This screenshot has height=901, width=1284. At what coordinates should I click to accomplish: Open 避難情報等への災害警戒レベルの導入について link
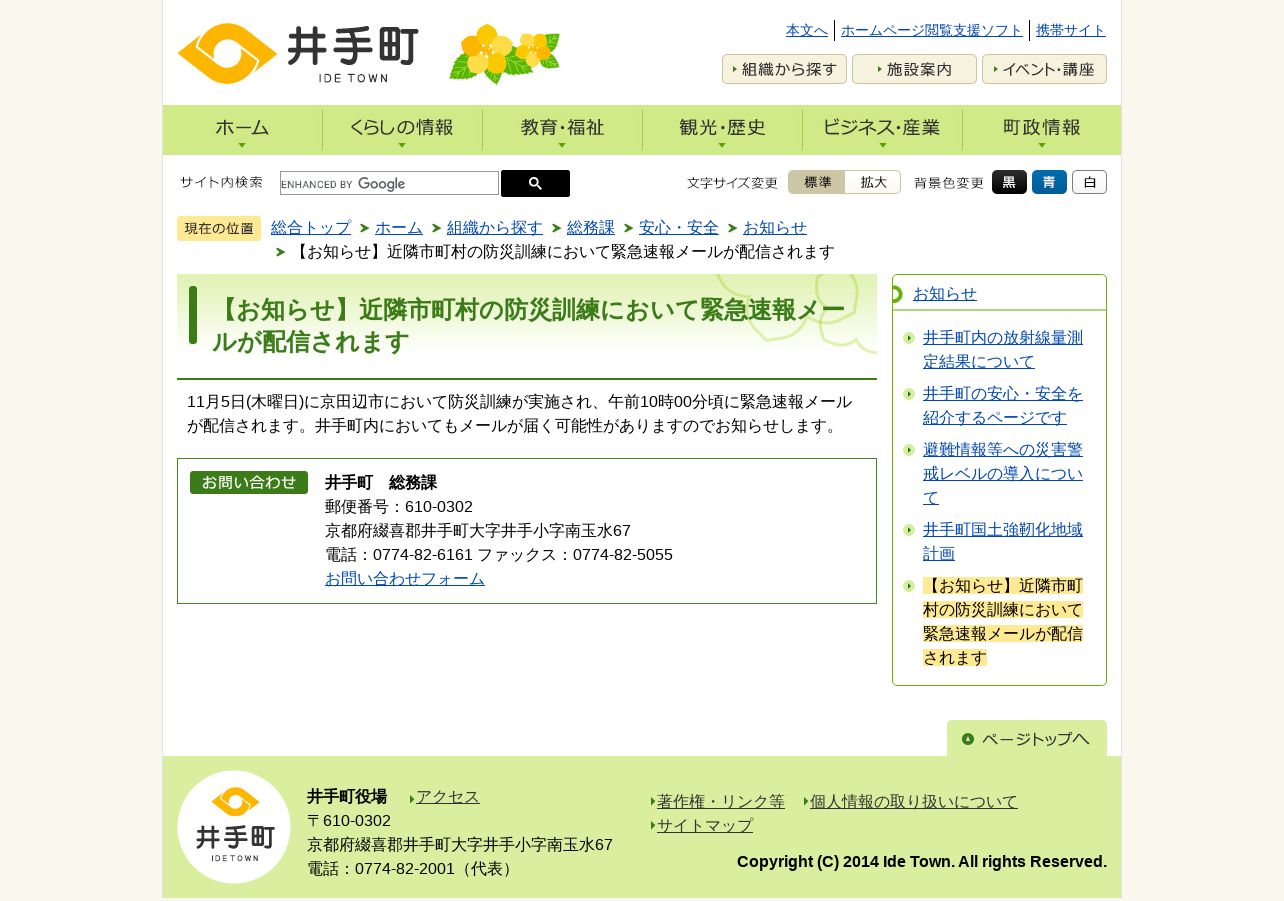1003,473
